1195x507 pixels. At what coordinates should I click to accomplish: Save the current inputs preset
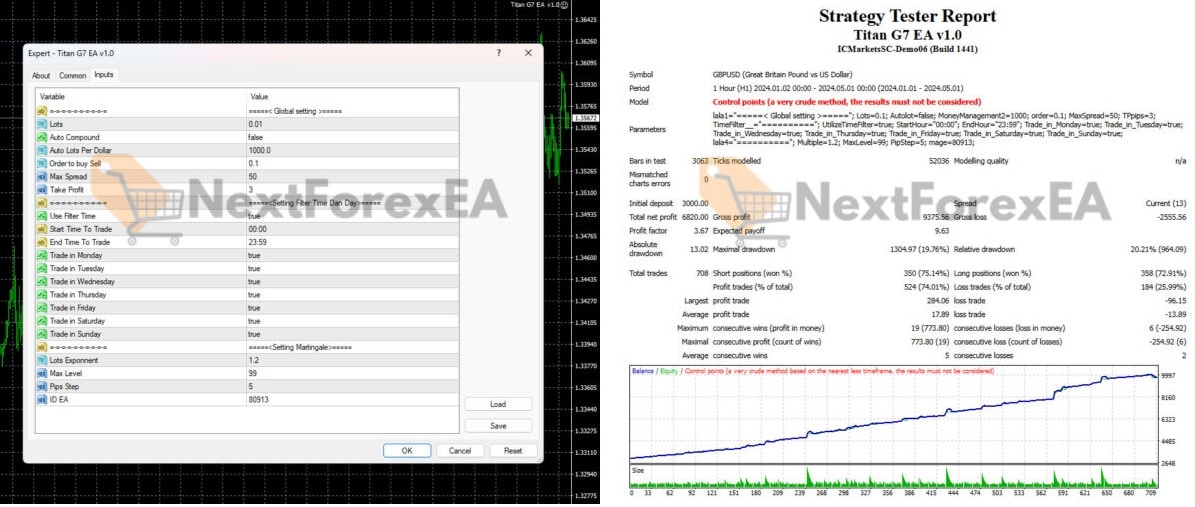tap(498, 426)
